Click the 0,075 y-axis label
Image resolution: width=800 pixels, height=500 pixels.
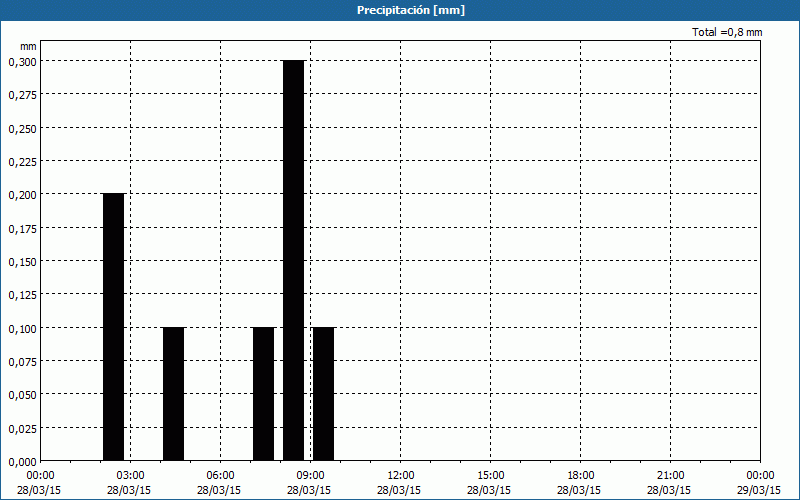coord(22,361)
